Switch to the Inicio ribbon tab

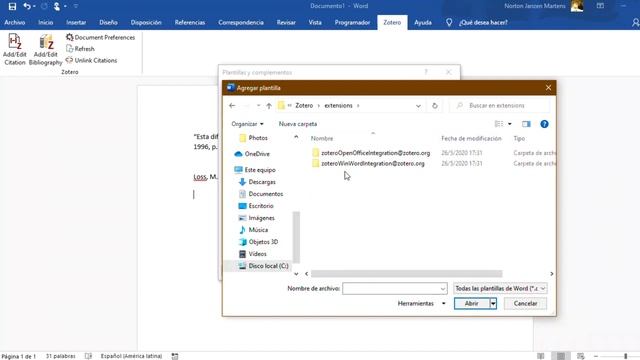tap(46, 22)
